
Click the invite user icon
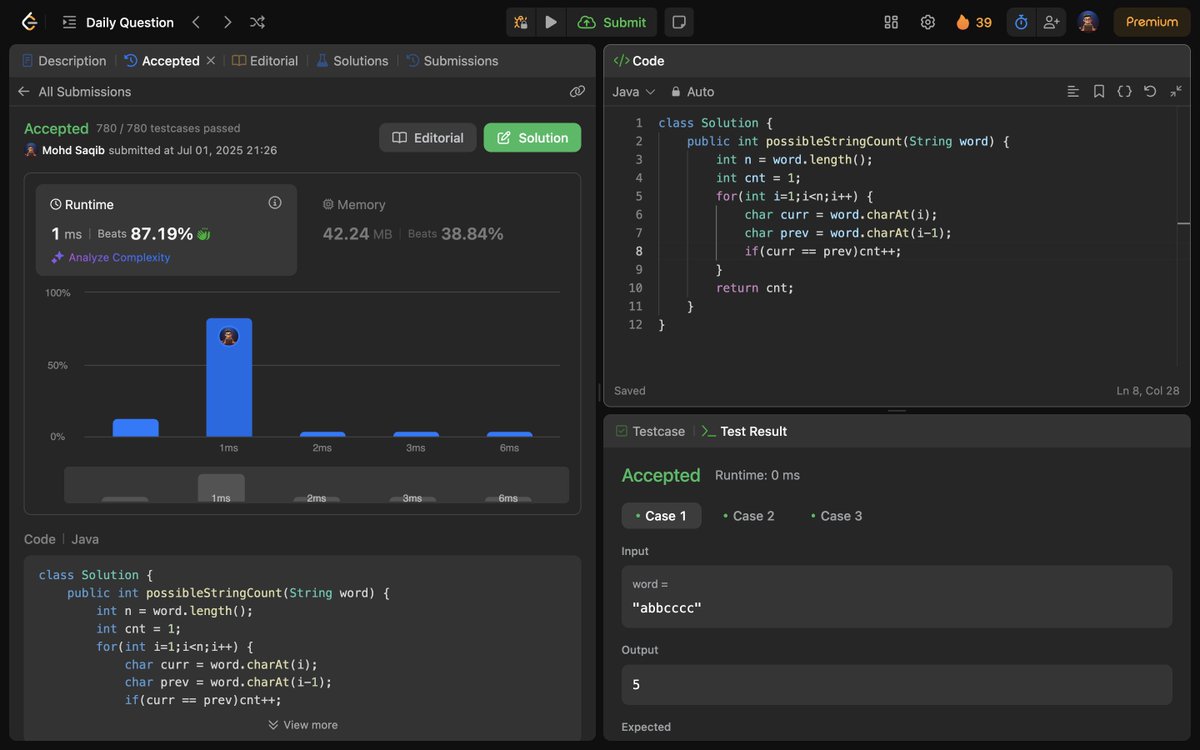click(1050, 22)
